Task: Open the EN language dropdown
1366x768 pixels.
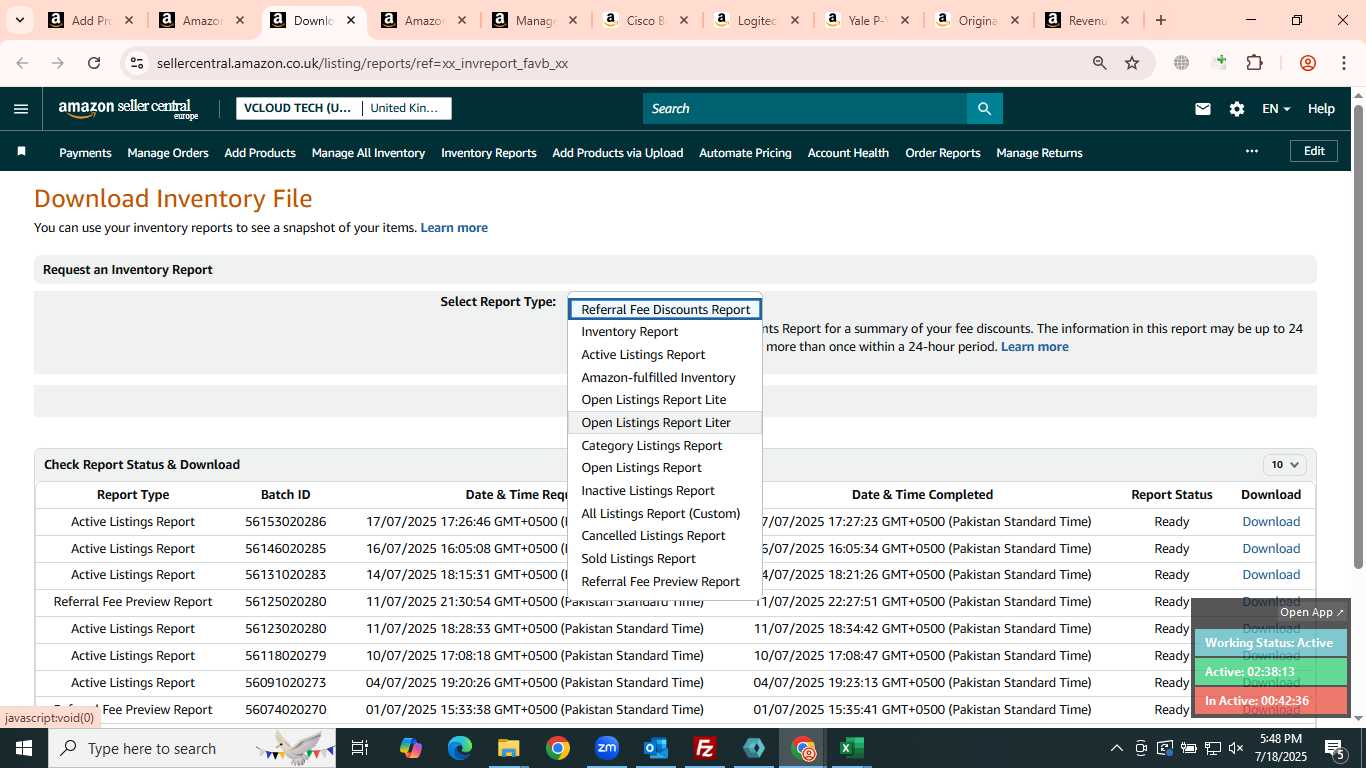Action: coord(1276,109)
